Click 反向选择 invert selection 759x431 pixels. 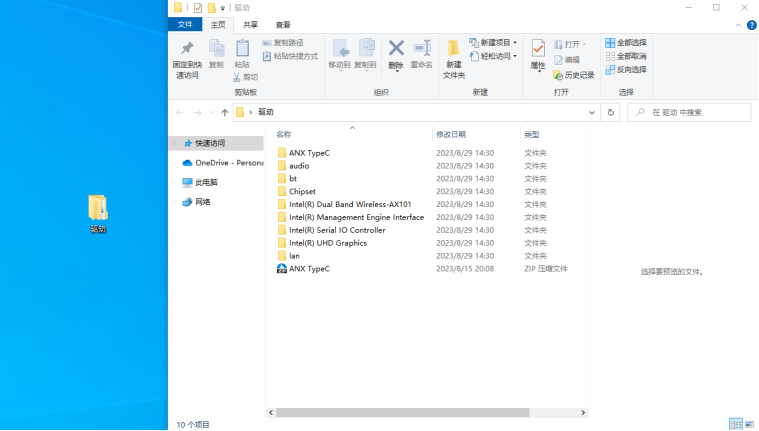tap(625, 69)
